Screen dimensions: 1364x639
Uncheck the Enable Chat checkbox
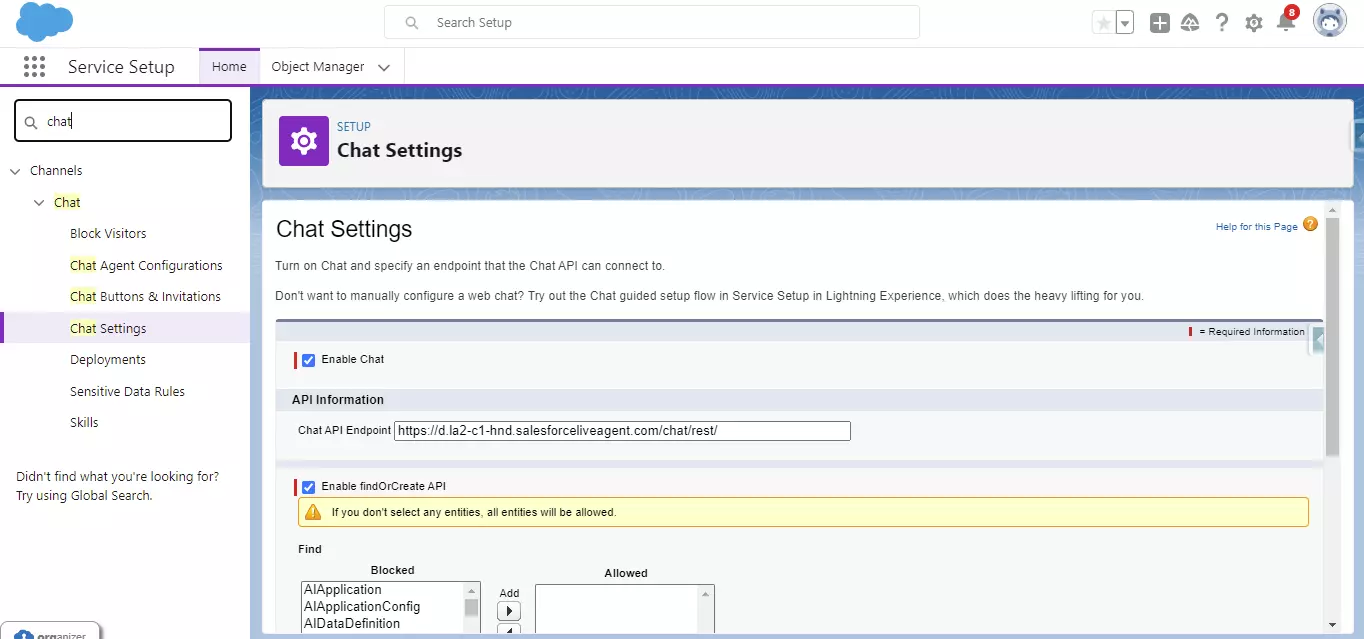pos(308,360)
